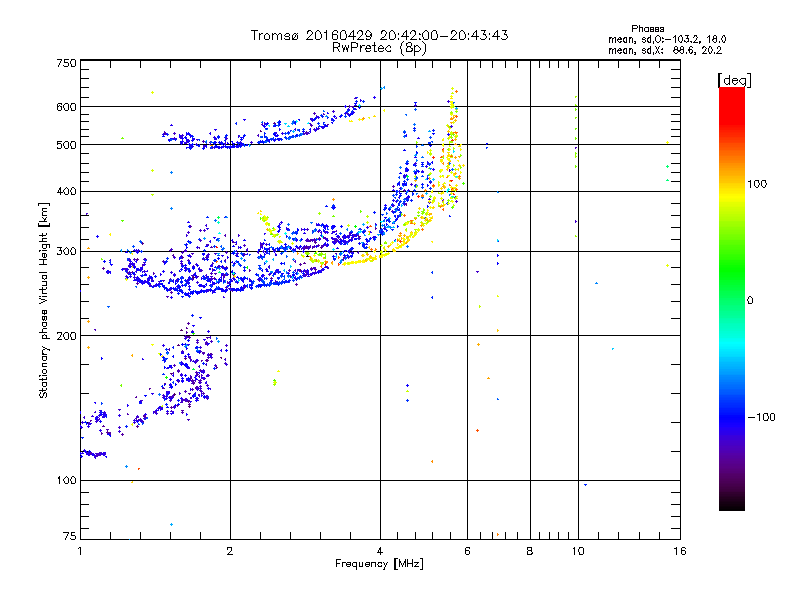Screen dimensions: 800x600
Task: Click the '0' colorbar tick label
Action: pos(750,301)
